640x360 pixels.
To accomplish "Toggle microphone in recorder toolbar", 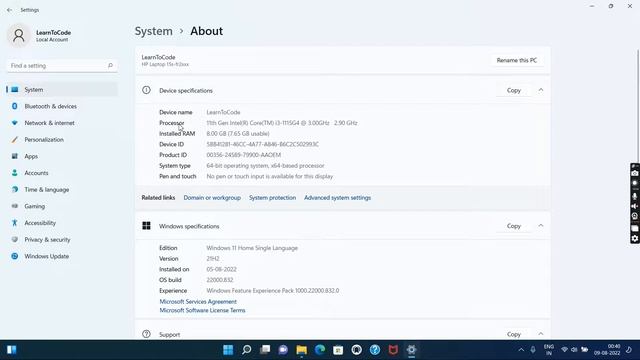I will (x=635, y=196).
